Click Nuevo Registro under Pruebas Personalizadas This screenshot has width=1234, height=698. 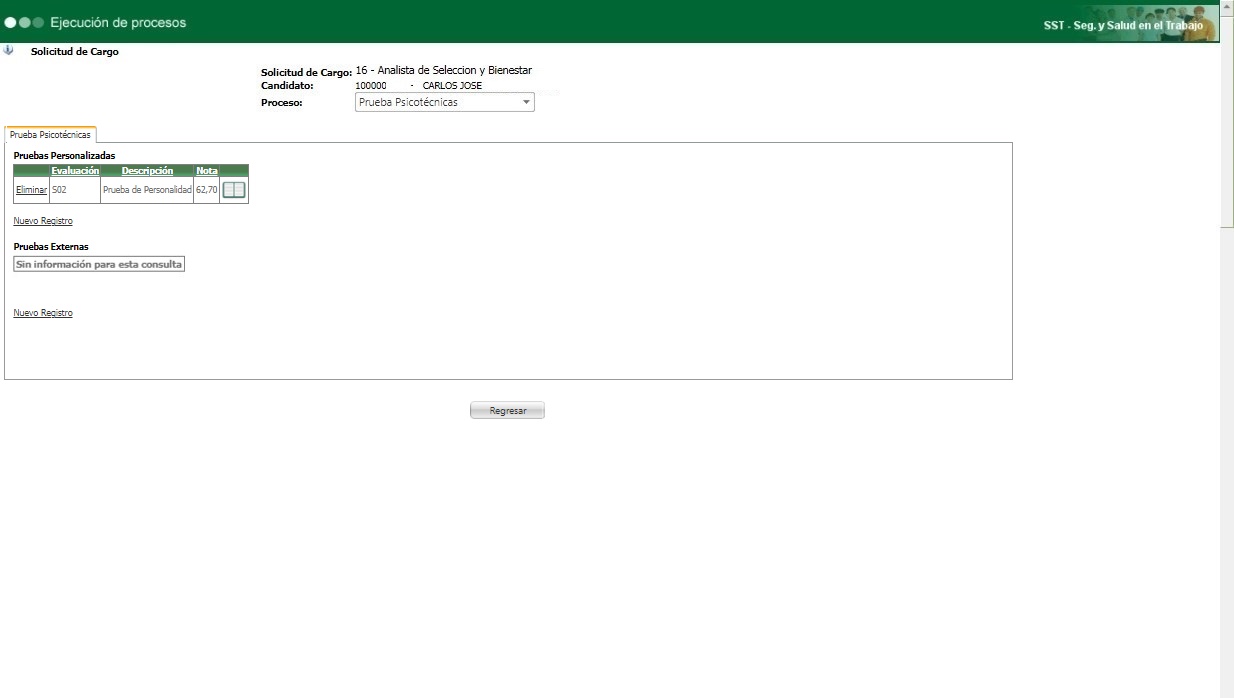pyautogui.click(x=43, y=221)
